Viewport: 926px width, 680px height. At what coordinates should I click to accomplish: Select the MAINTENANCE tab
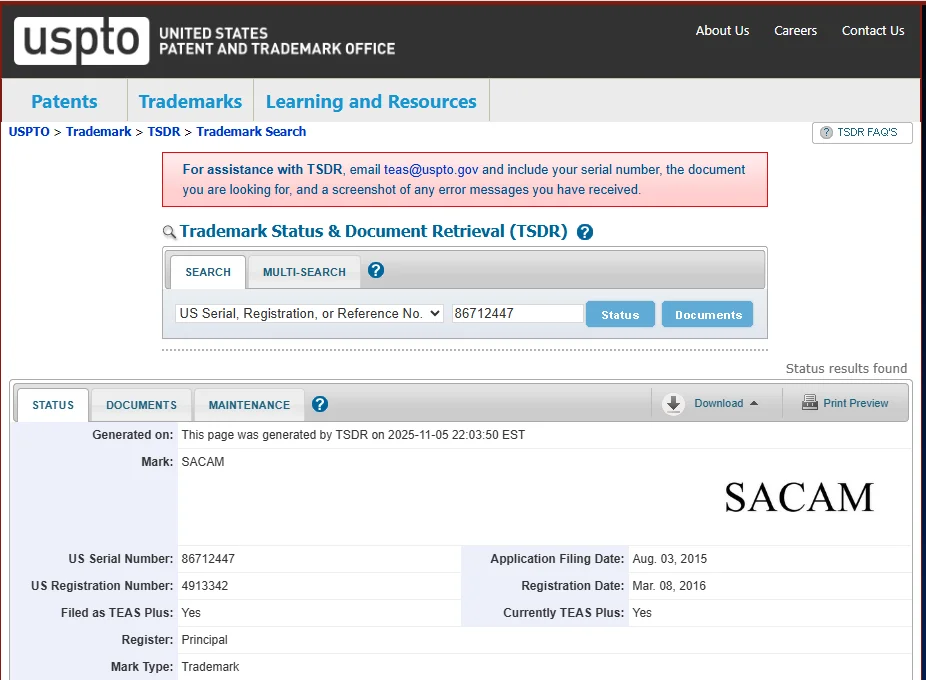248,404
